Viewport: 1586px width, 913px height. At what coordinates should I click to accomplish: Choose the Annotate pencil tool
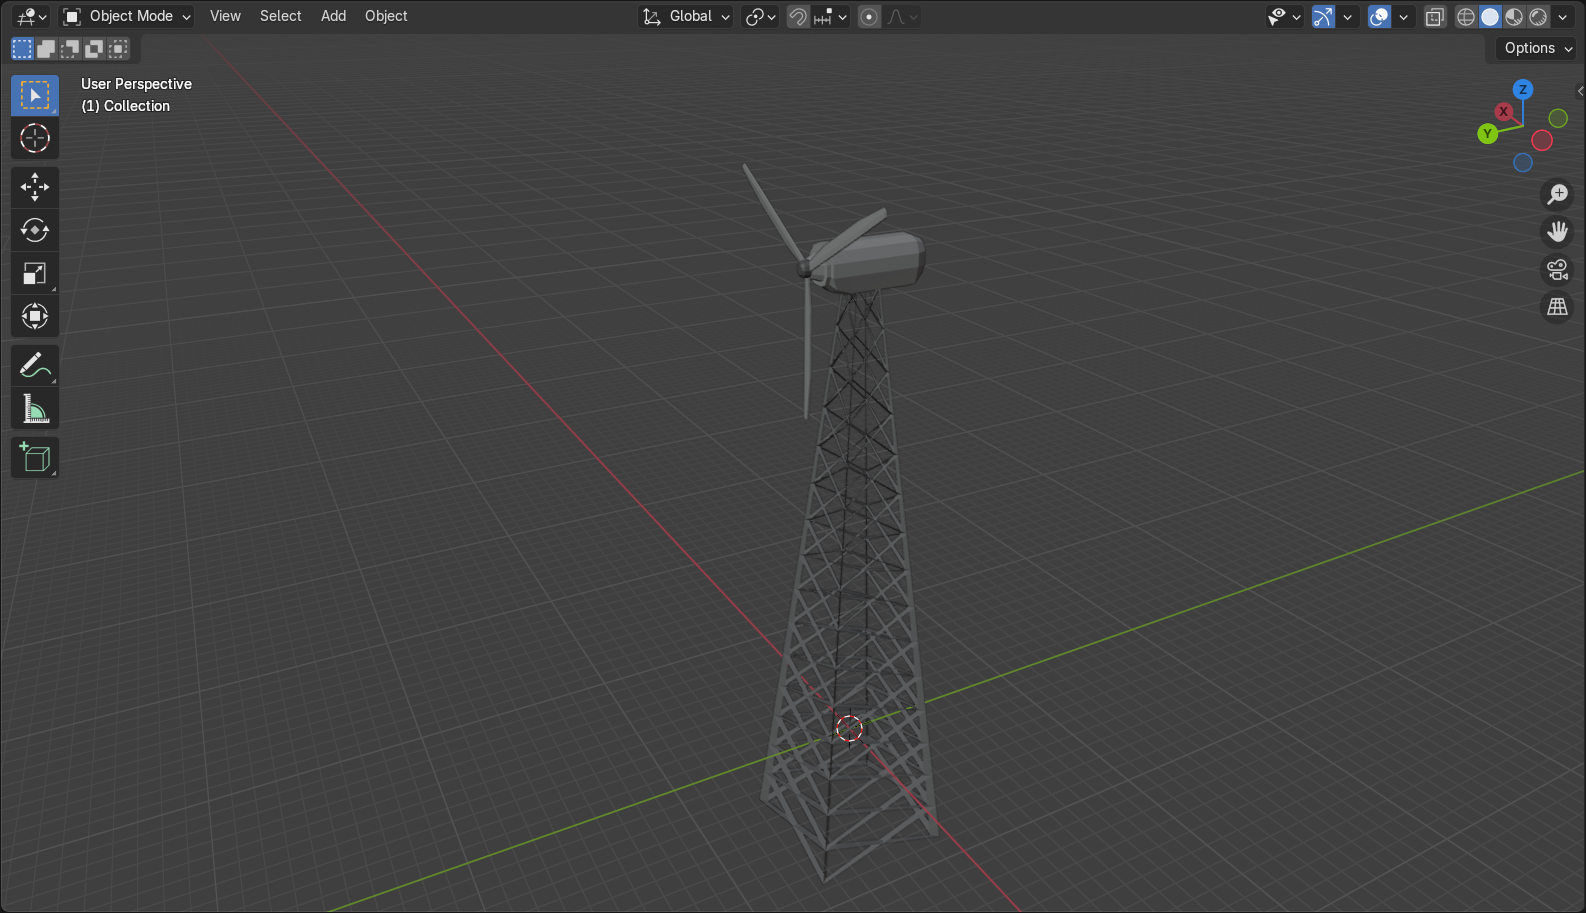click(35, 366)
